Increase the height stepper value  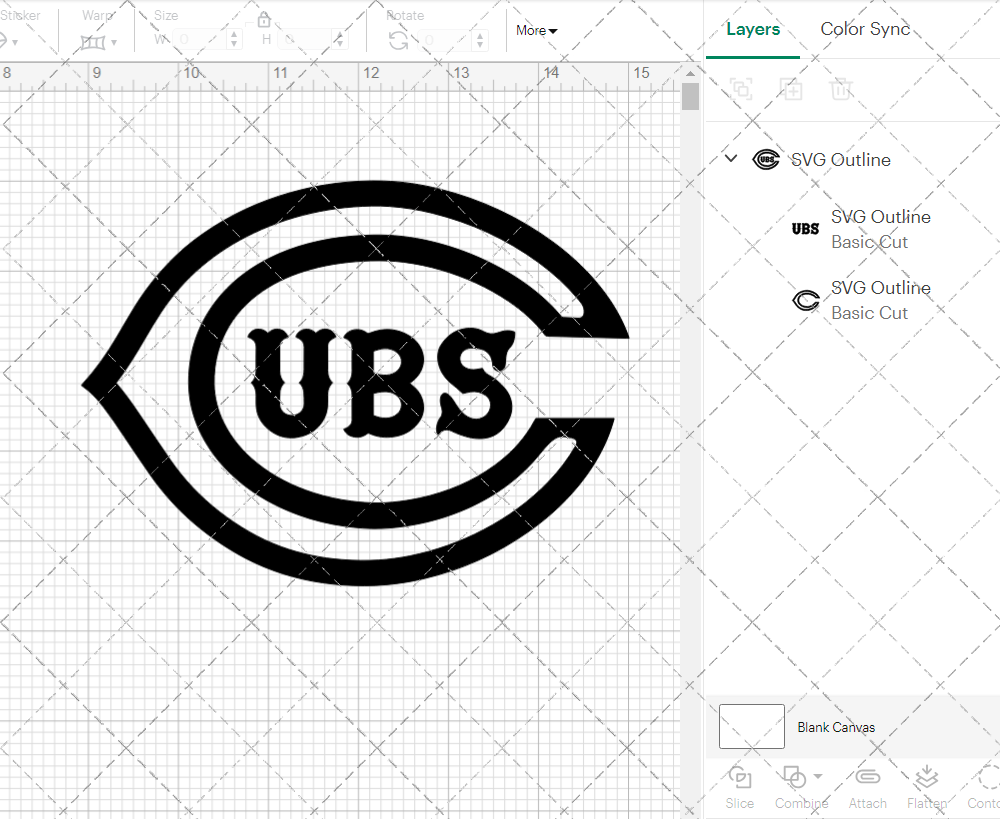[x=338, y=34]
